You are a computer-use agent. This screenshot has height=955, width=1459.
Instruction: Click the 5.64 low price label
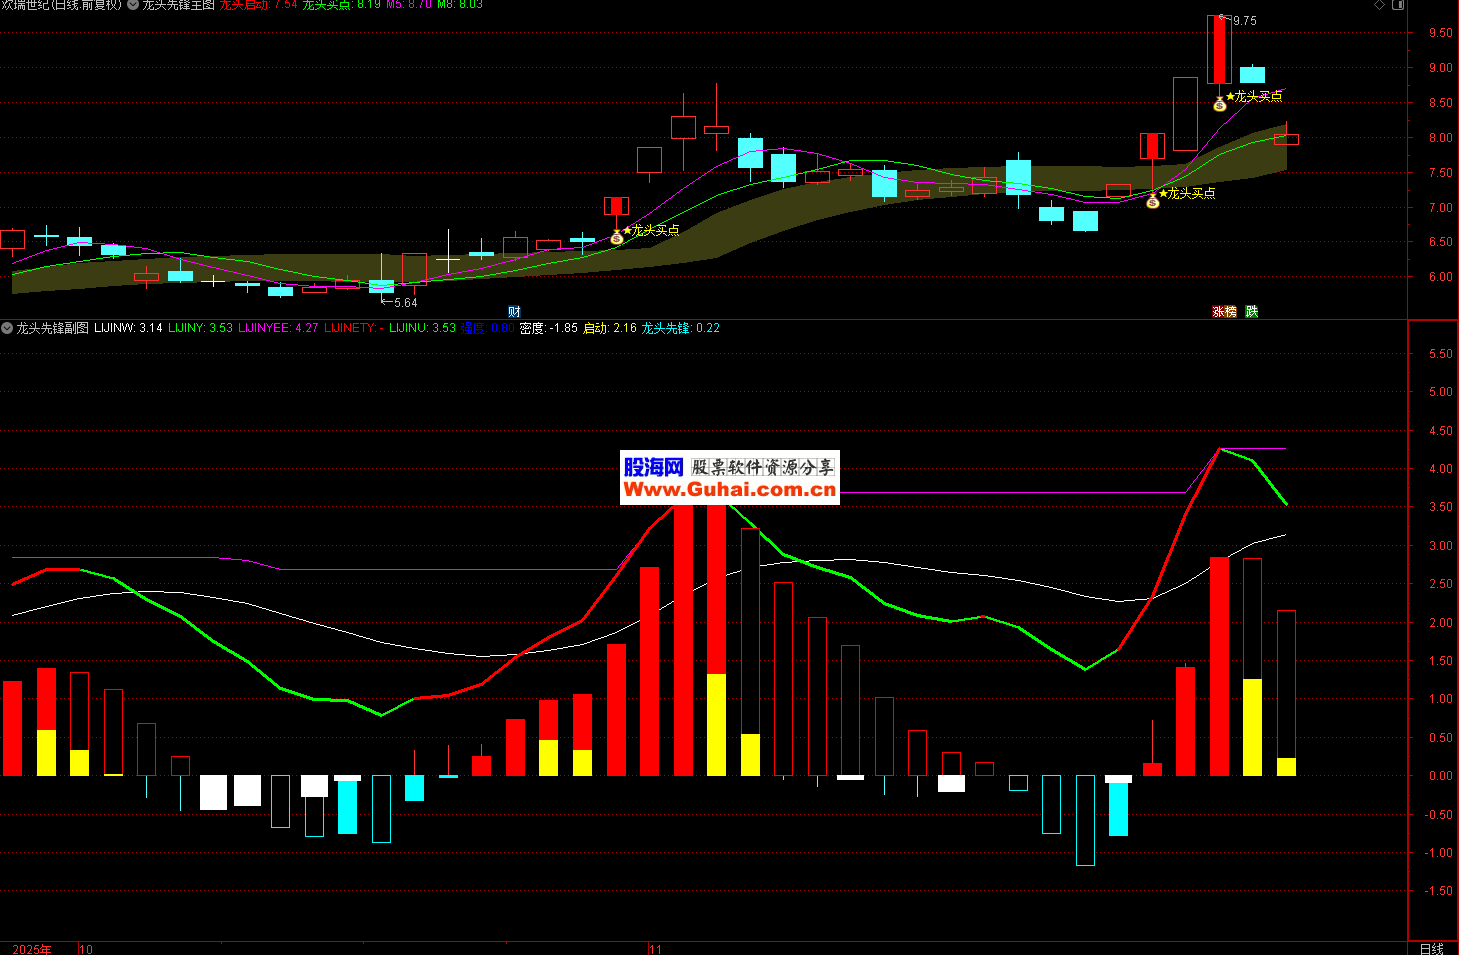(x=405, y=303)
